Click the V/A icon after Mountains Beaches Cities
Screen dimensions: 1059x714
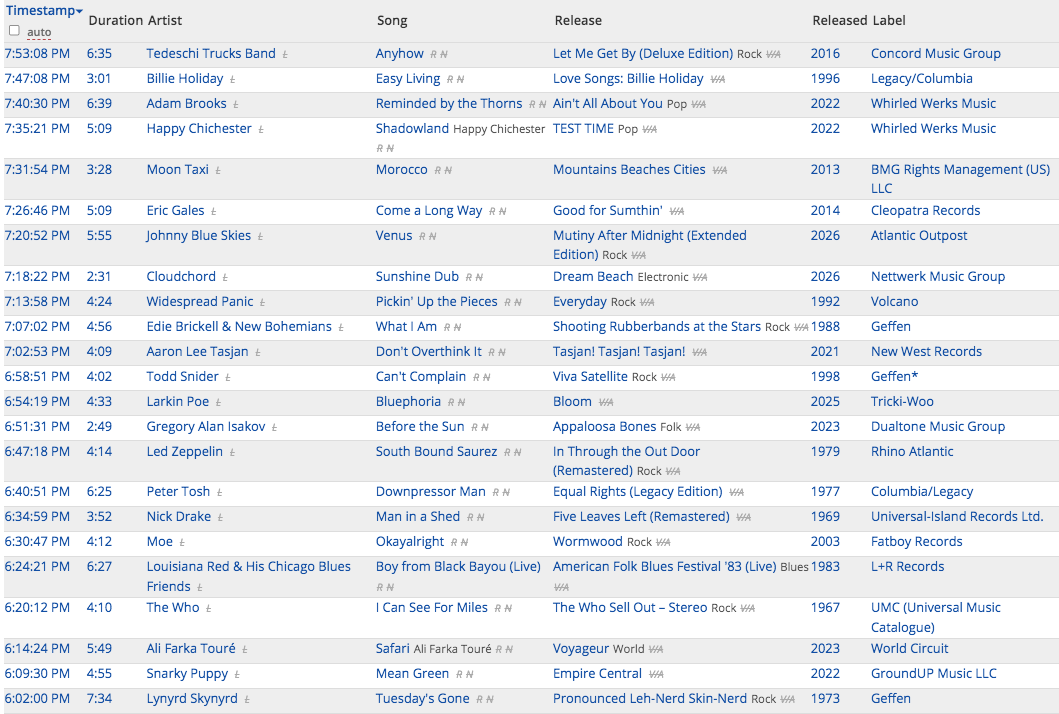tap(720, 171)
